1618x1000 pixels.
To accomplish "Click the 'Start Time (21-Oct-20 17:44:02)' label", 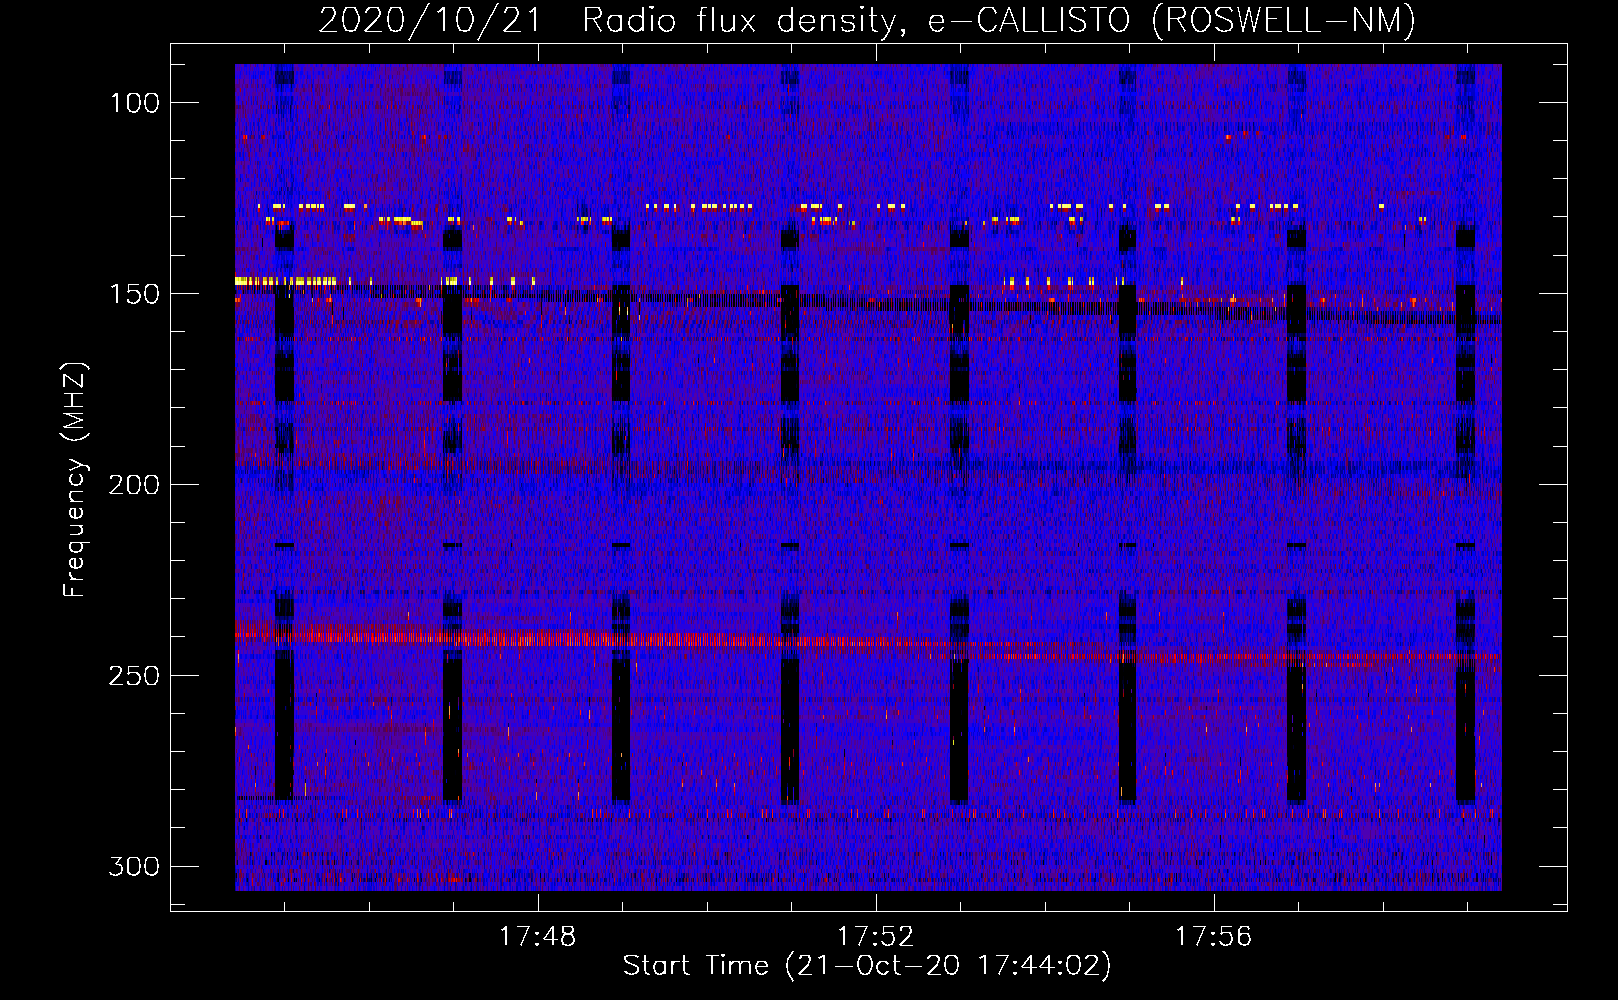I will tap(867, 966).
